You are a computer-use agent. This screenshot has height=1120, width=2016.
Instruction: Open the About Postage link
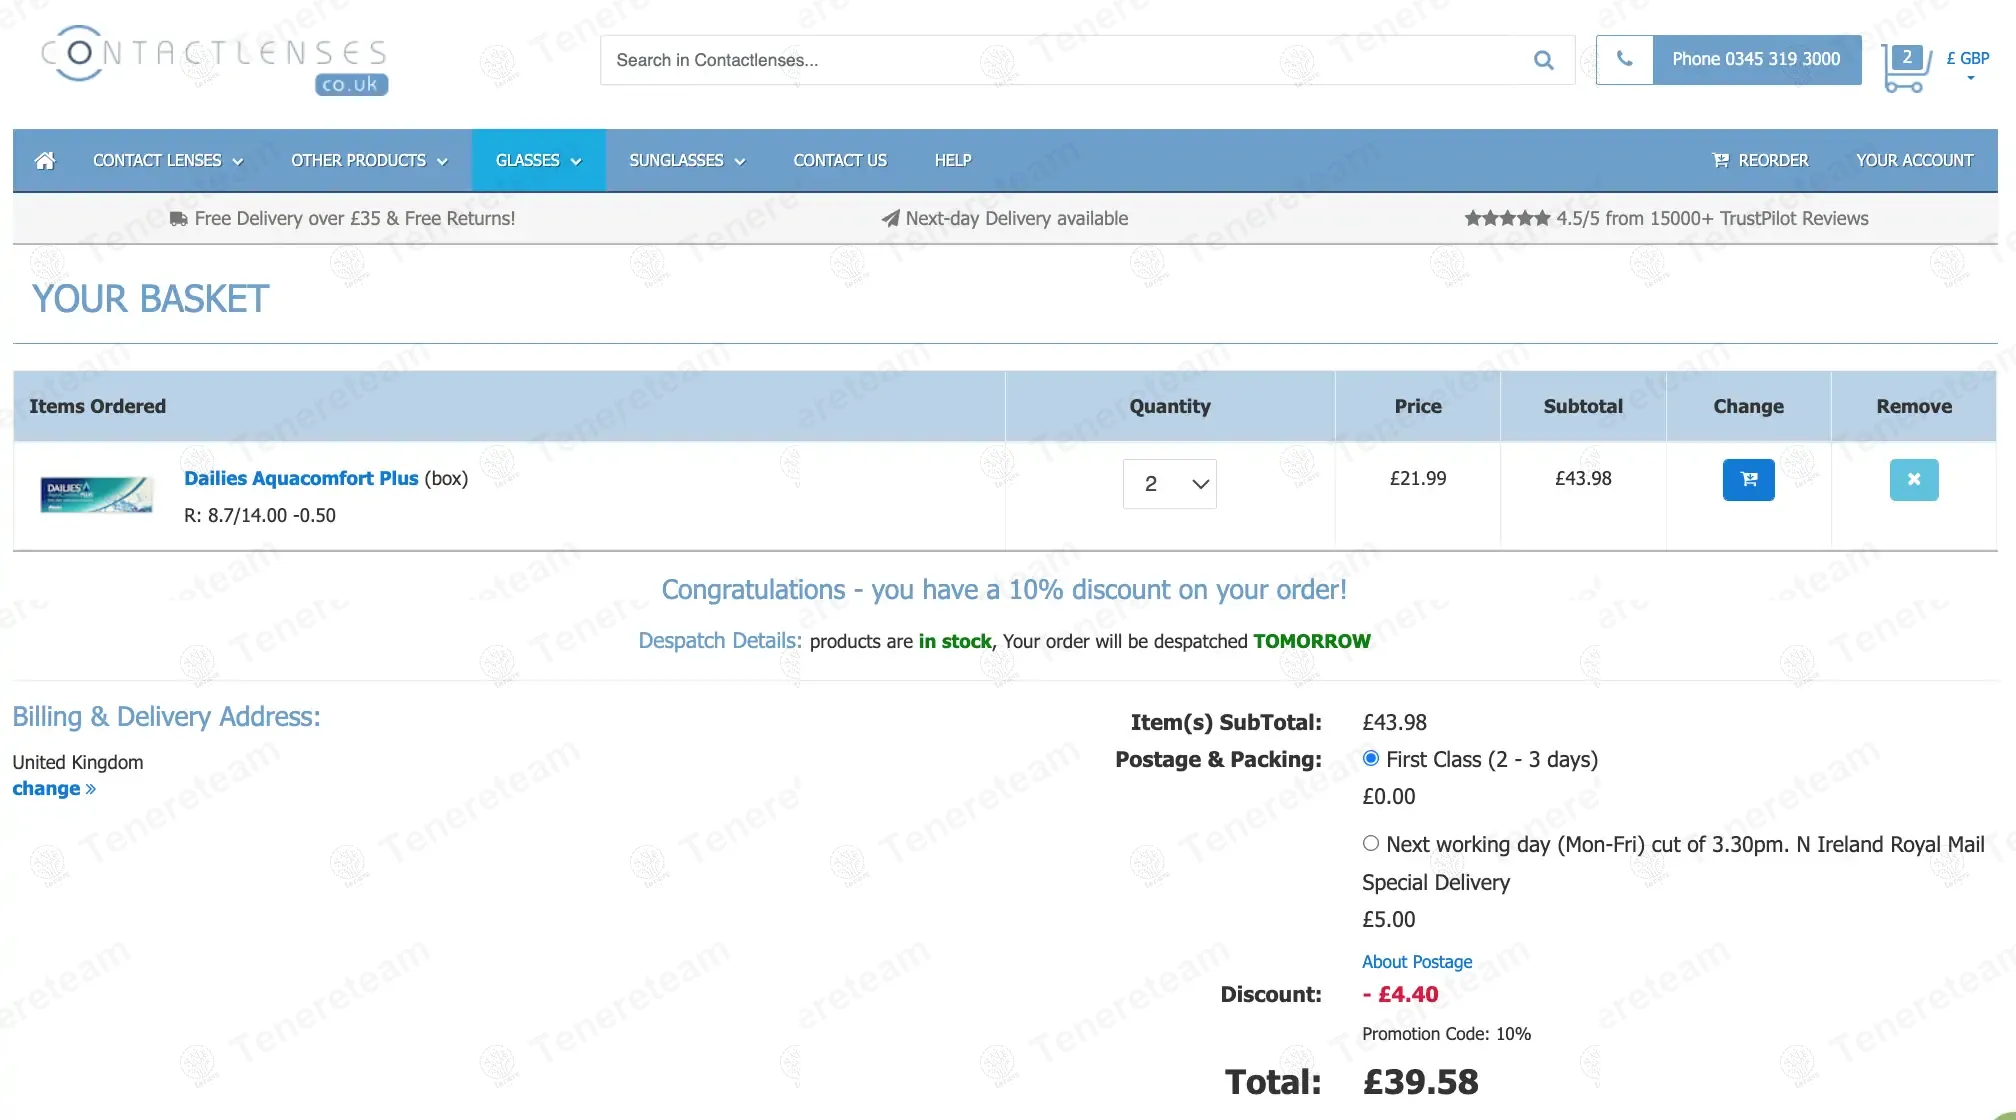[x=1417, y=962]
